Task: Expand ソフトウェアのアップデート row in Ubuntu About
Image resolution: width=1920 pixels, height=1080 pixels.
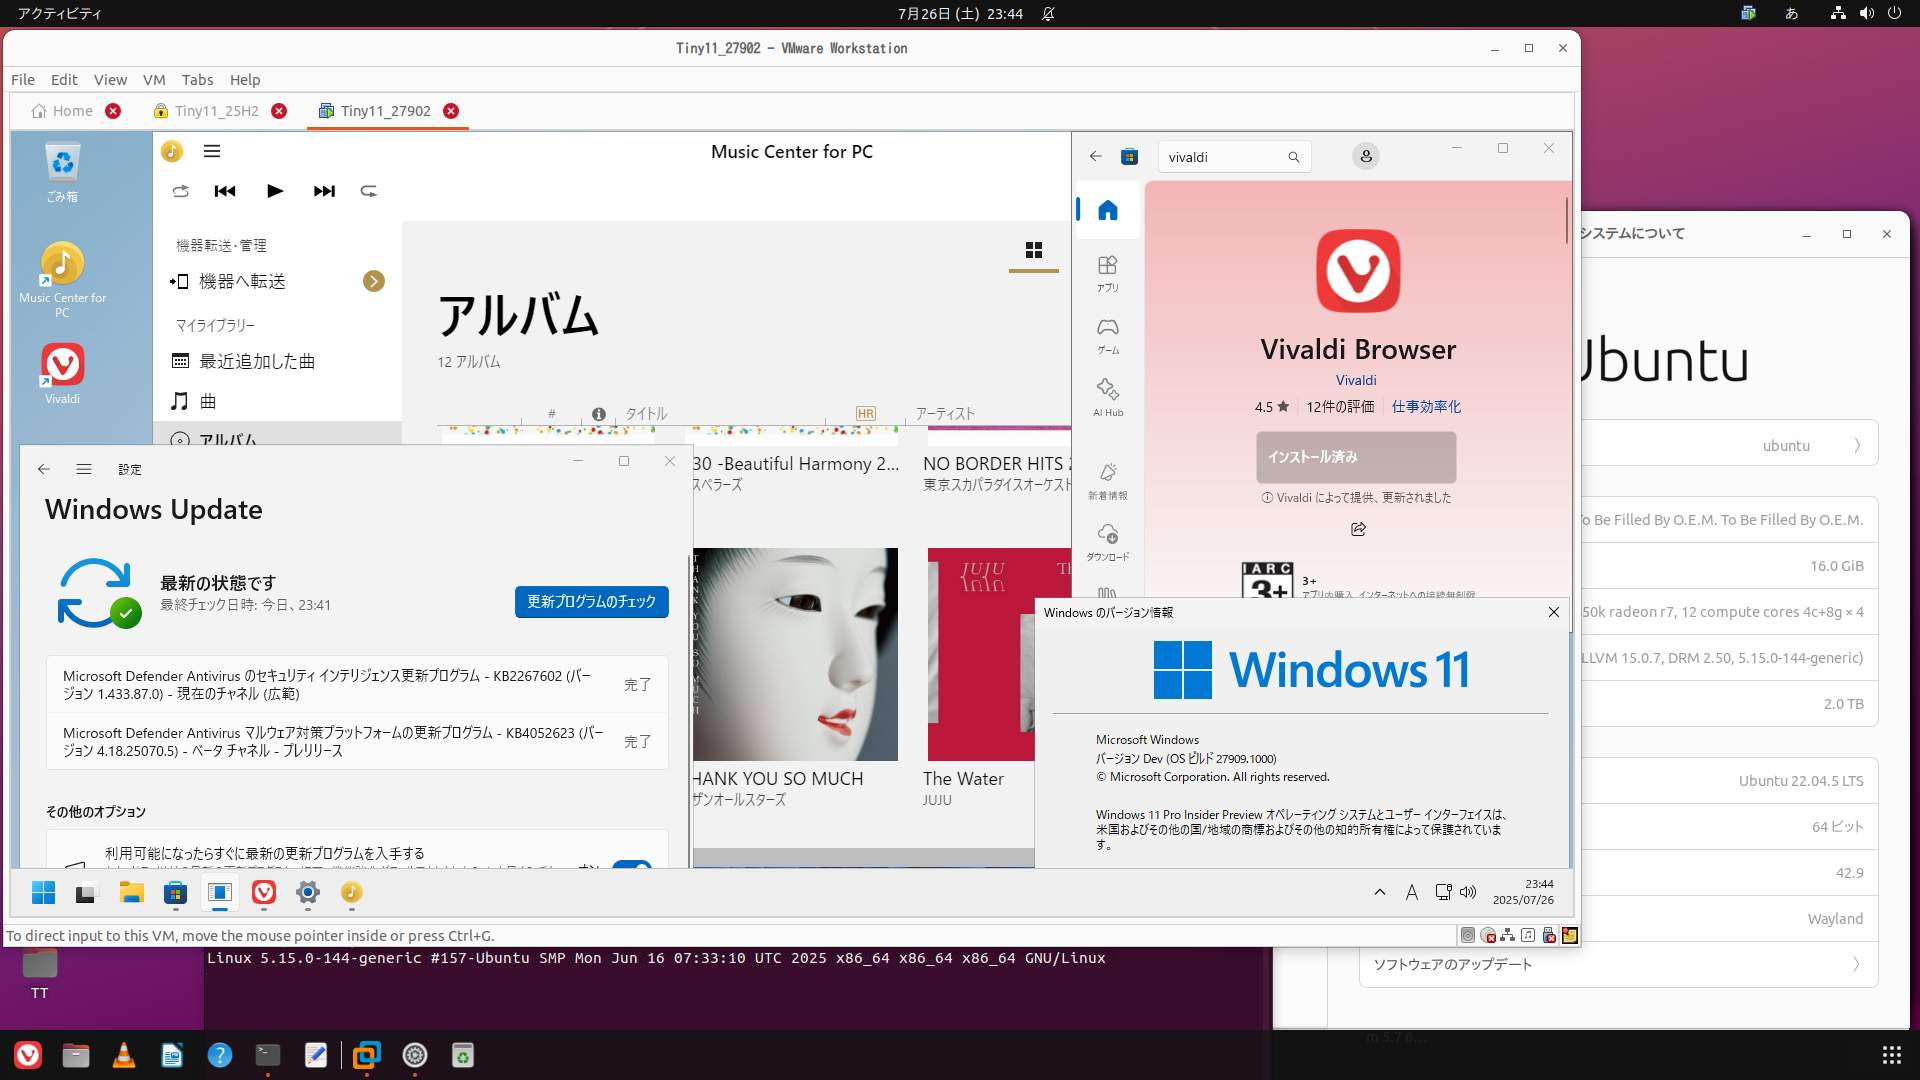Action: (1618, 964)
